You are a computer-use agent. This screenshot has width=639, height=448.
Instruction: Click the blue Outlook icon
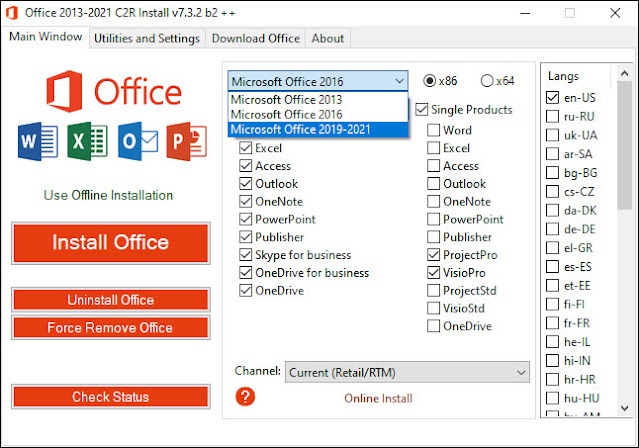pos(138,141)
